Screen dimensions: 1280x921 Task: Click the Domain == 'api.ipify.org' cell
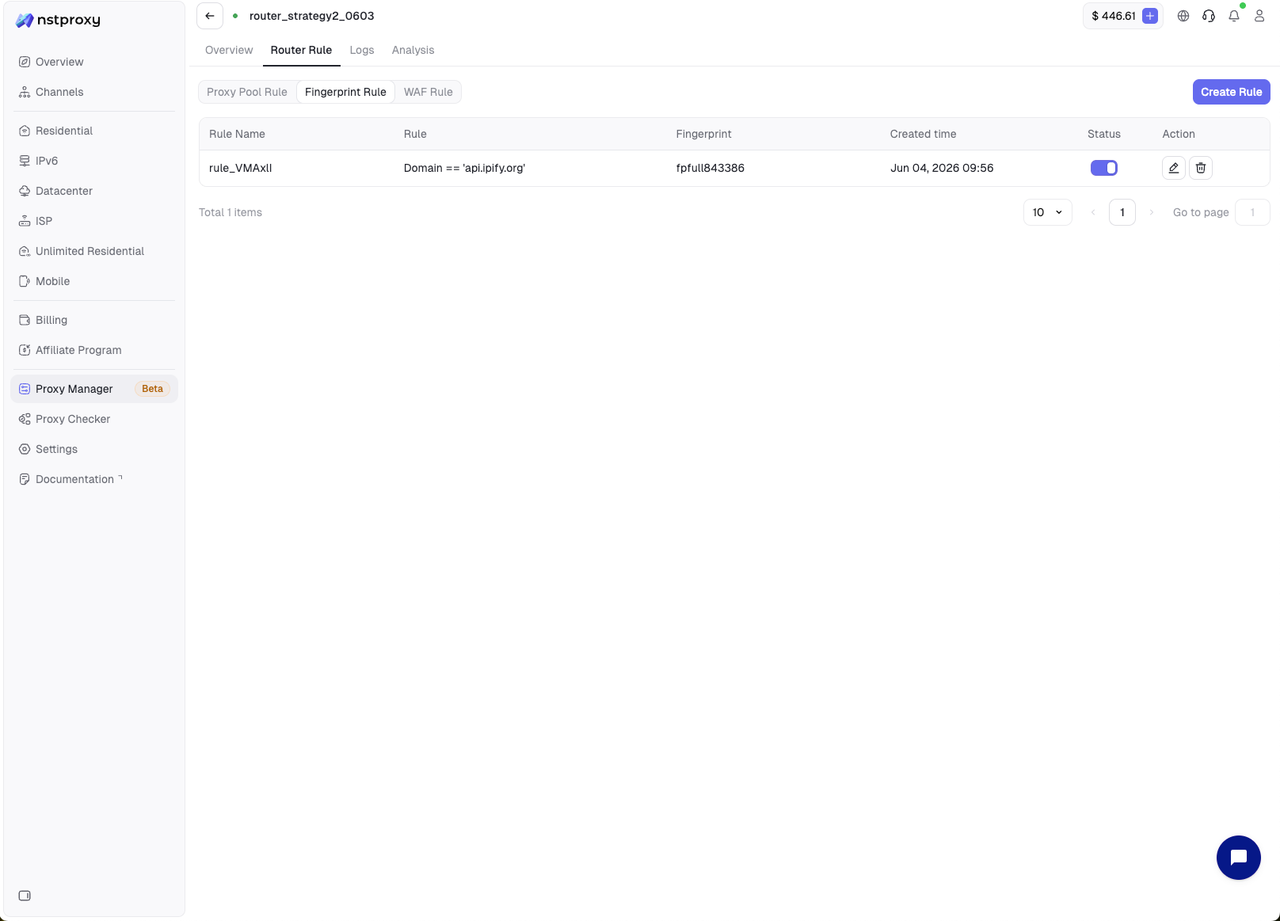click(x=464, y=168)
